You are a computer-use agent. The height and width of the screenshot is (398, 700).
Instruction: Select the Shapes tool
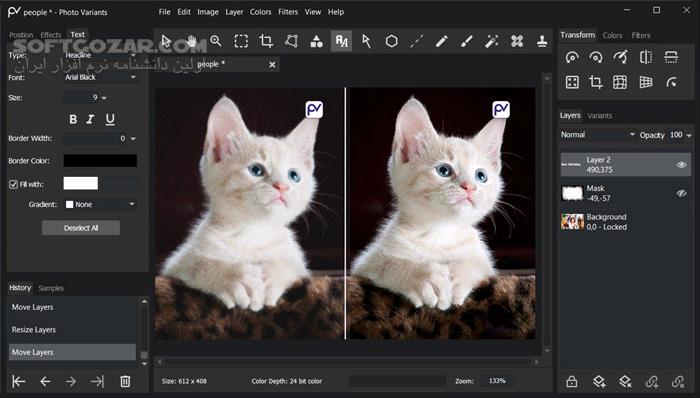(317, 41)
